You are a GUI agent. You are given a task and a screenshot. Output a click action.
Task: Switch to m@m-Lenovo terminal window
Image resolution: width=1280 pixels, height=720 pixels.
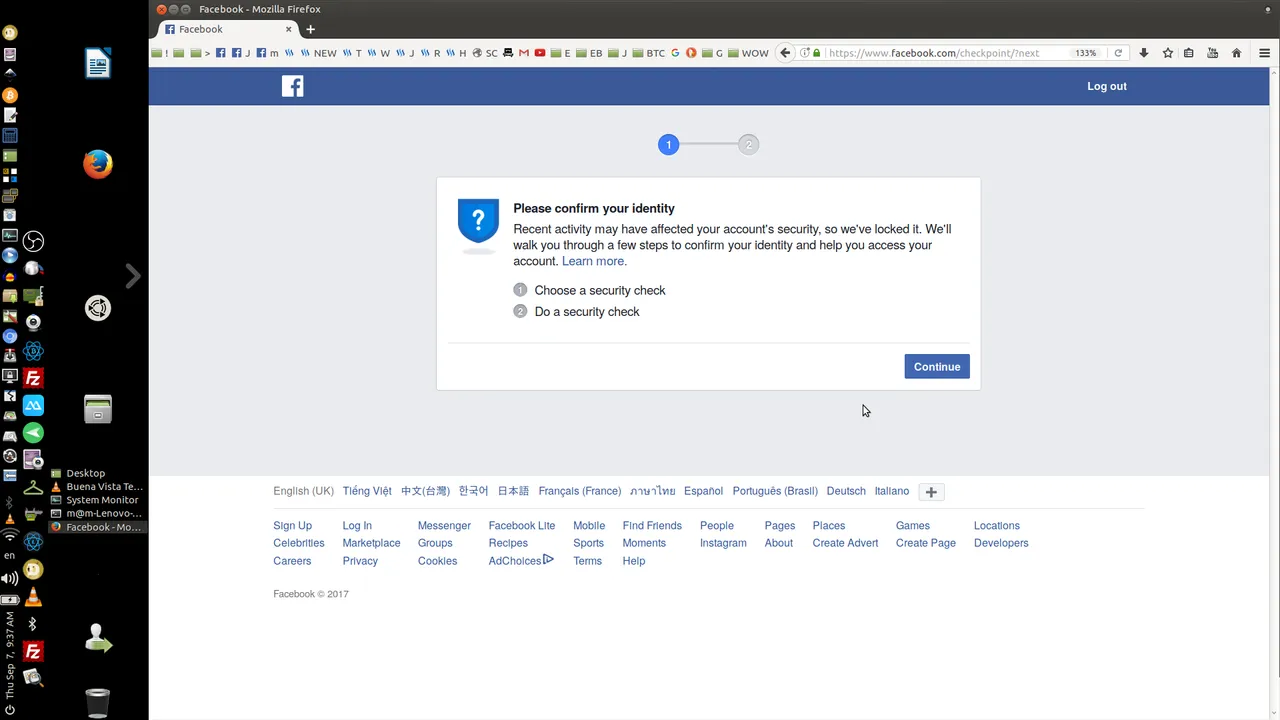96,513
